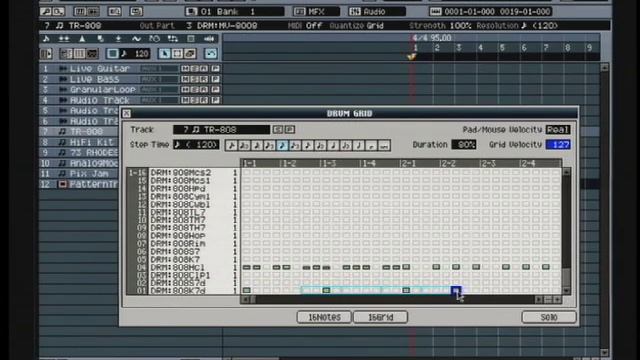Click the wave curve icon in toolbar

pyautogui.click(x=136, y=39)
